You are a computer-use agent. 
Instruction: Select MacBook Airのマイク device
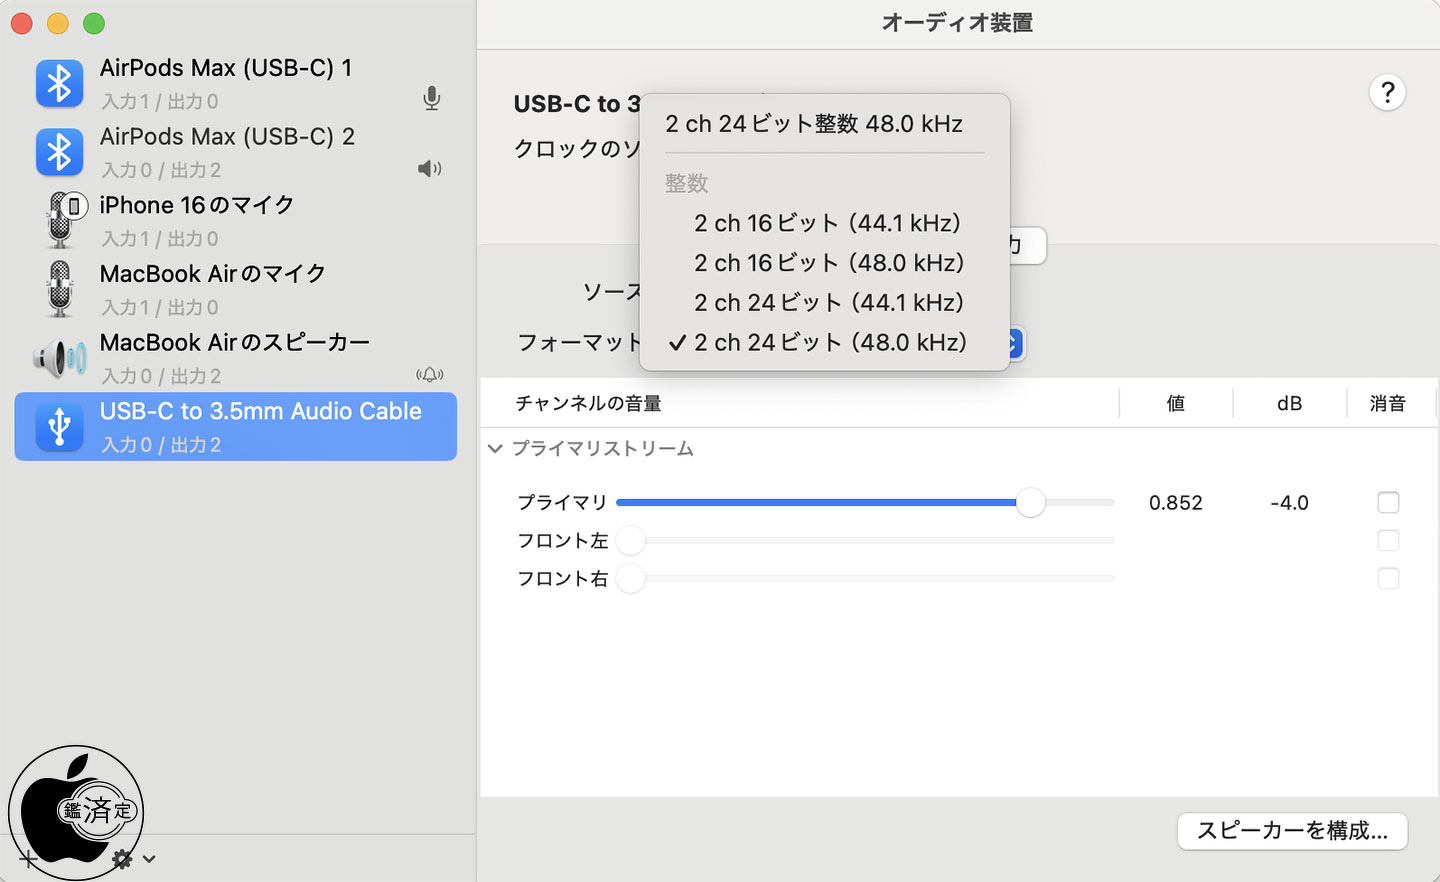pyautogui.click(x=236, y=289)
